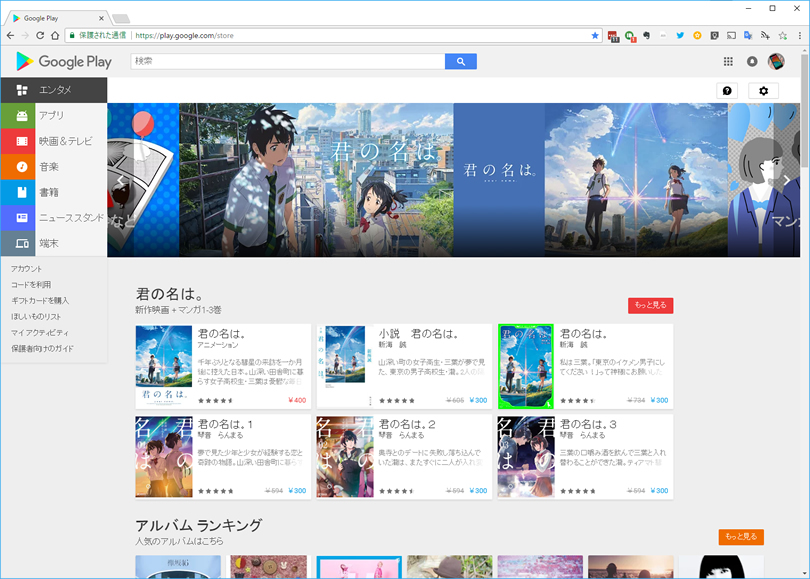This screenshot has width=810, height=579.
Task: Click the アルバム ランキング heading
Action: (199, 525)
